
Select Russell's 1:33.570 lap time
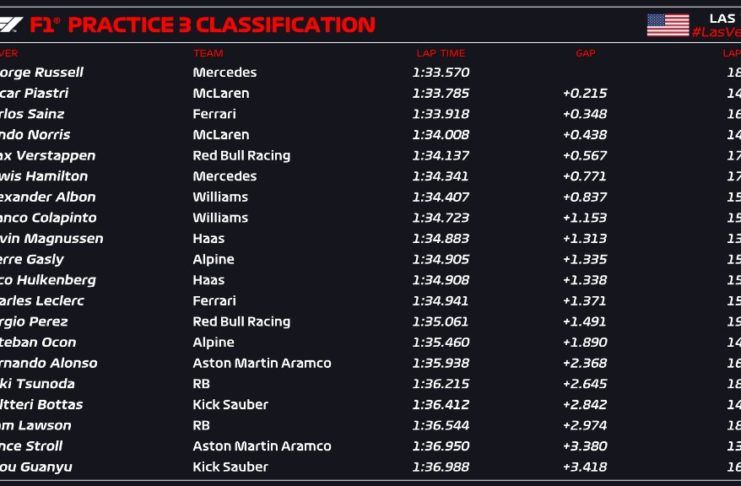[x=440, y=72]
